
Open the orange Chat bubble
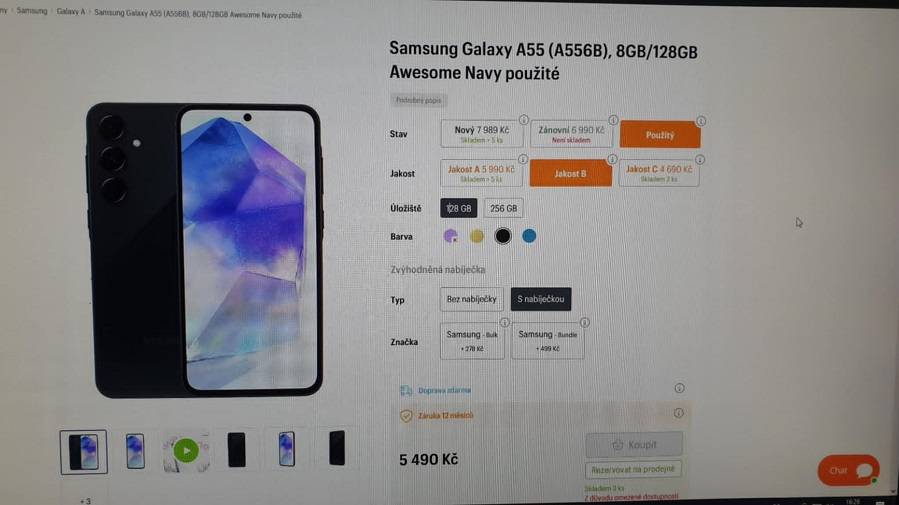[849, 471]
